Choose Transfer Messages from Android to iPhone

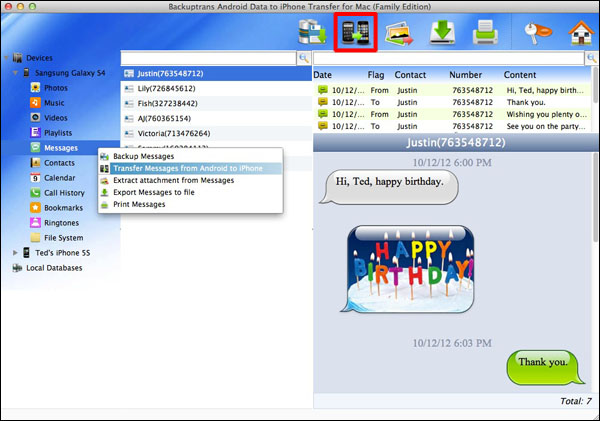point(191,168)
